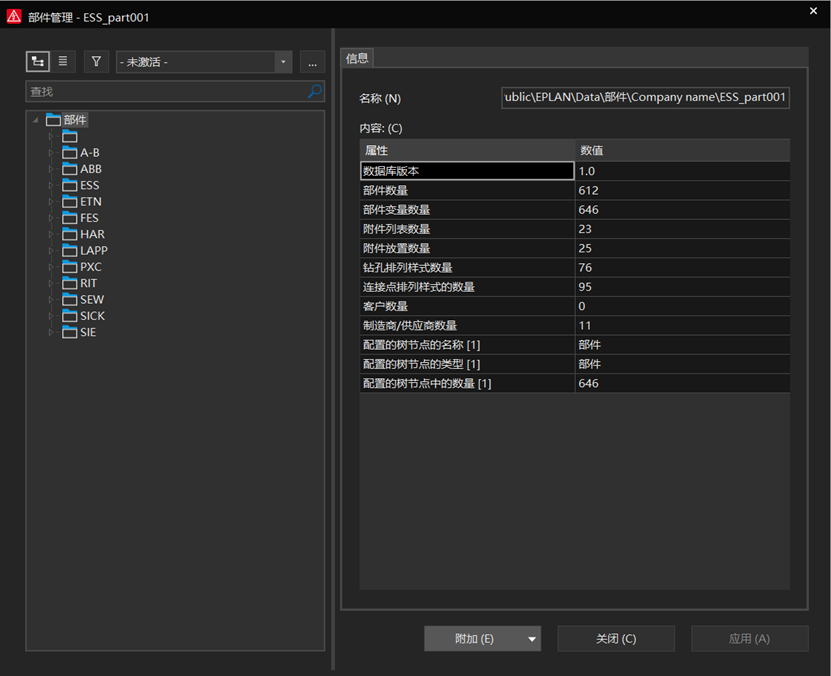Viewport: 831px width, 676px height.
Task: Close the 部件管理 window
Action: point(814,11)
